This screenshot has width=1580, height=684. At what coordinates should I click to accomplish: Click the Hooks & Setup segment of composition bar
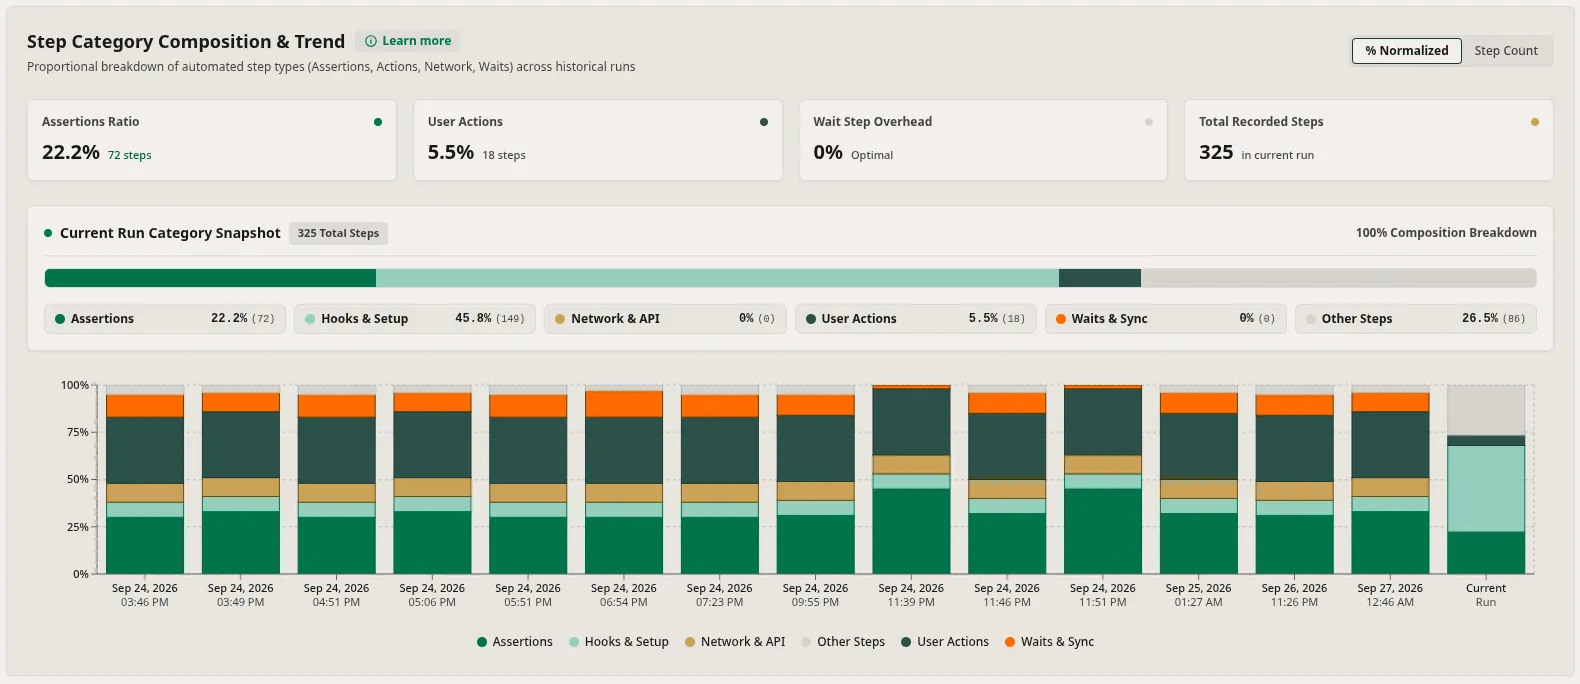717,278
